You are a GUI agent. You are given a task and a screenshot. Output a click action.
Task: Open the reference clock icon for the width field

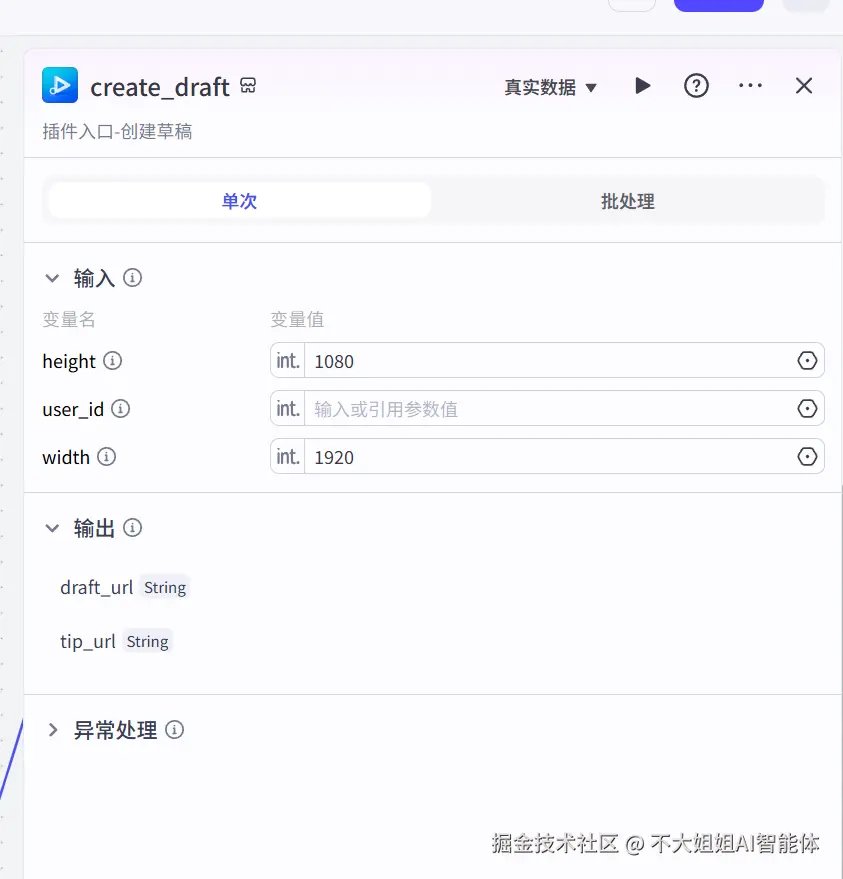[807, 457]
